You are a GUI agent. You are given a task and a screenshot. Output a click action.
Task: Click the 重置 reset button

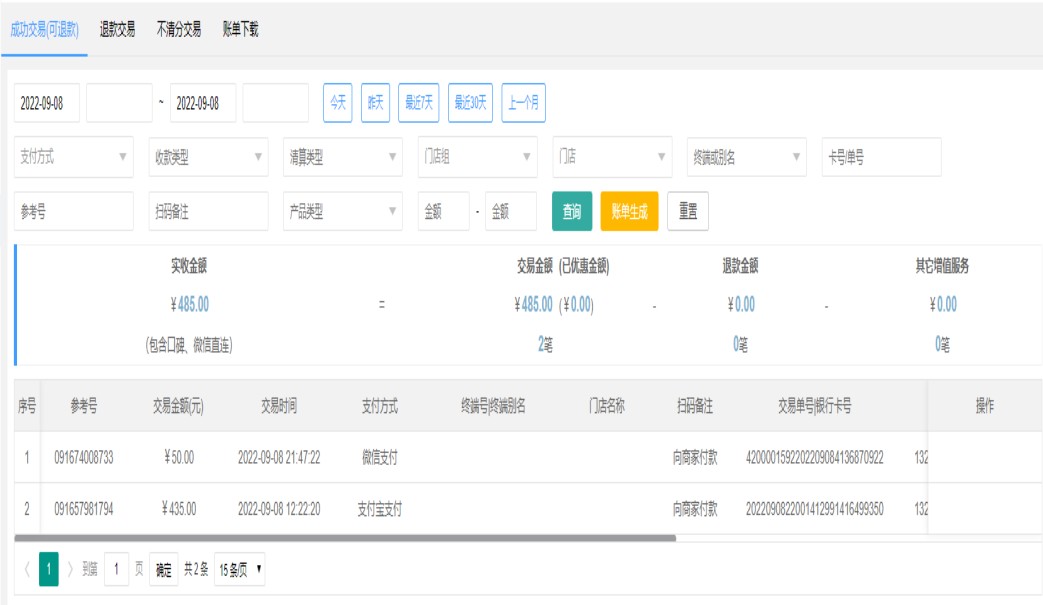688,211
